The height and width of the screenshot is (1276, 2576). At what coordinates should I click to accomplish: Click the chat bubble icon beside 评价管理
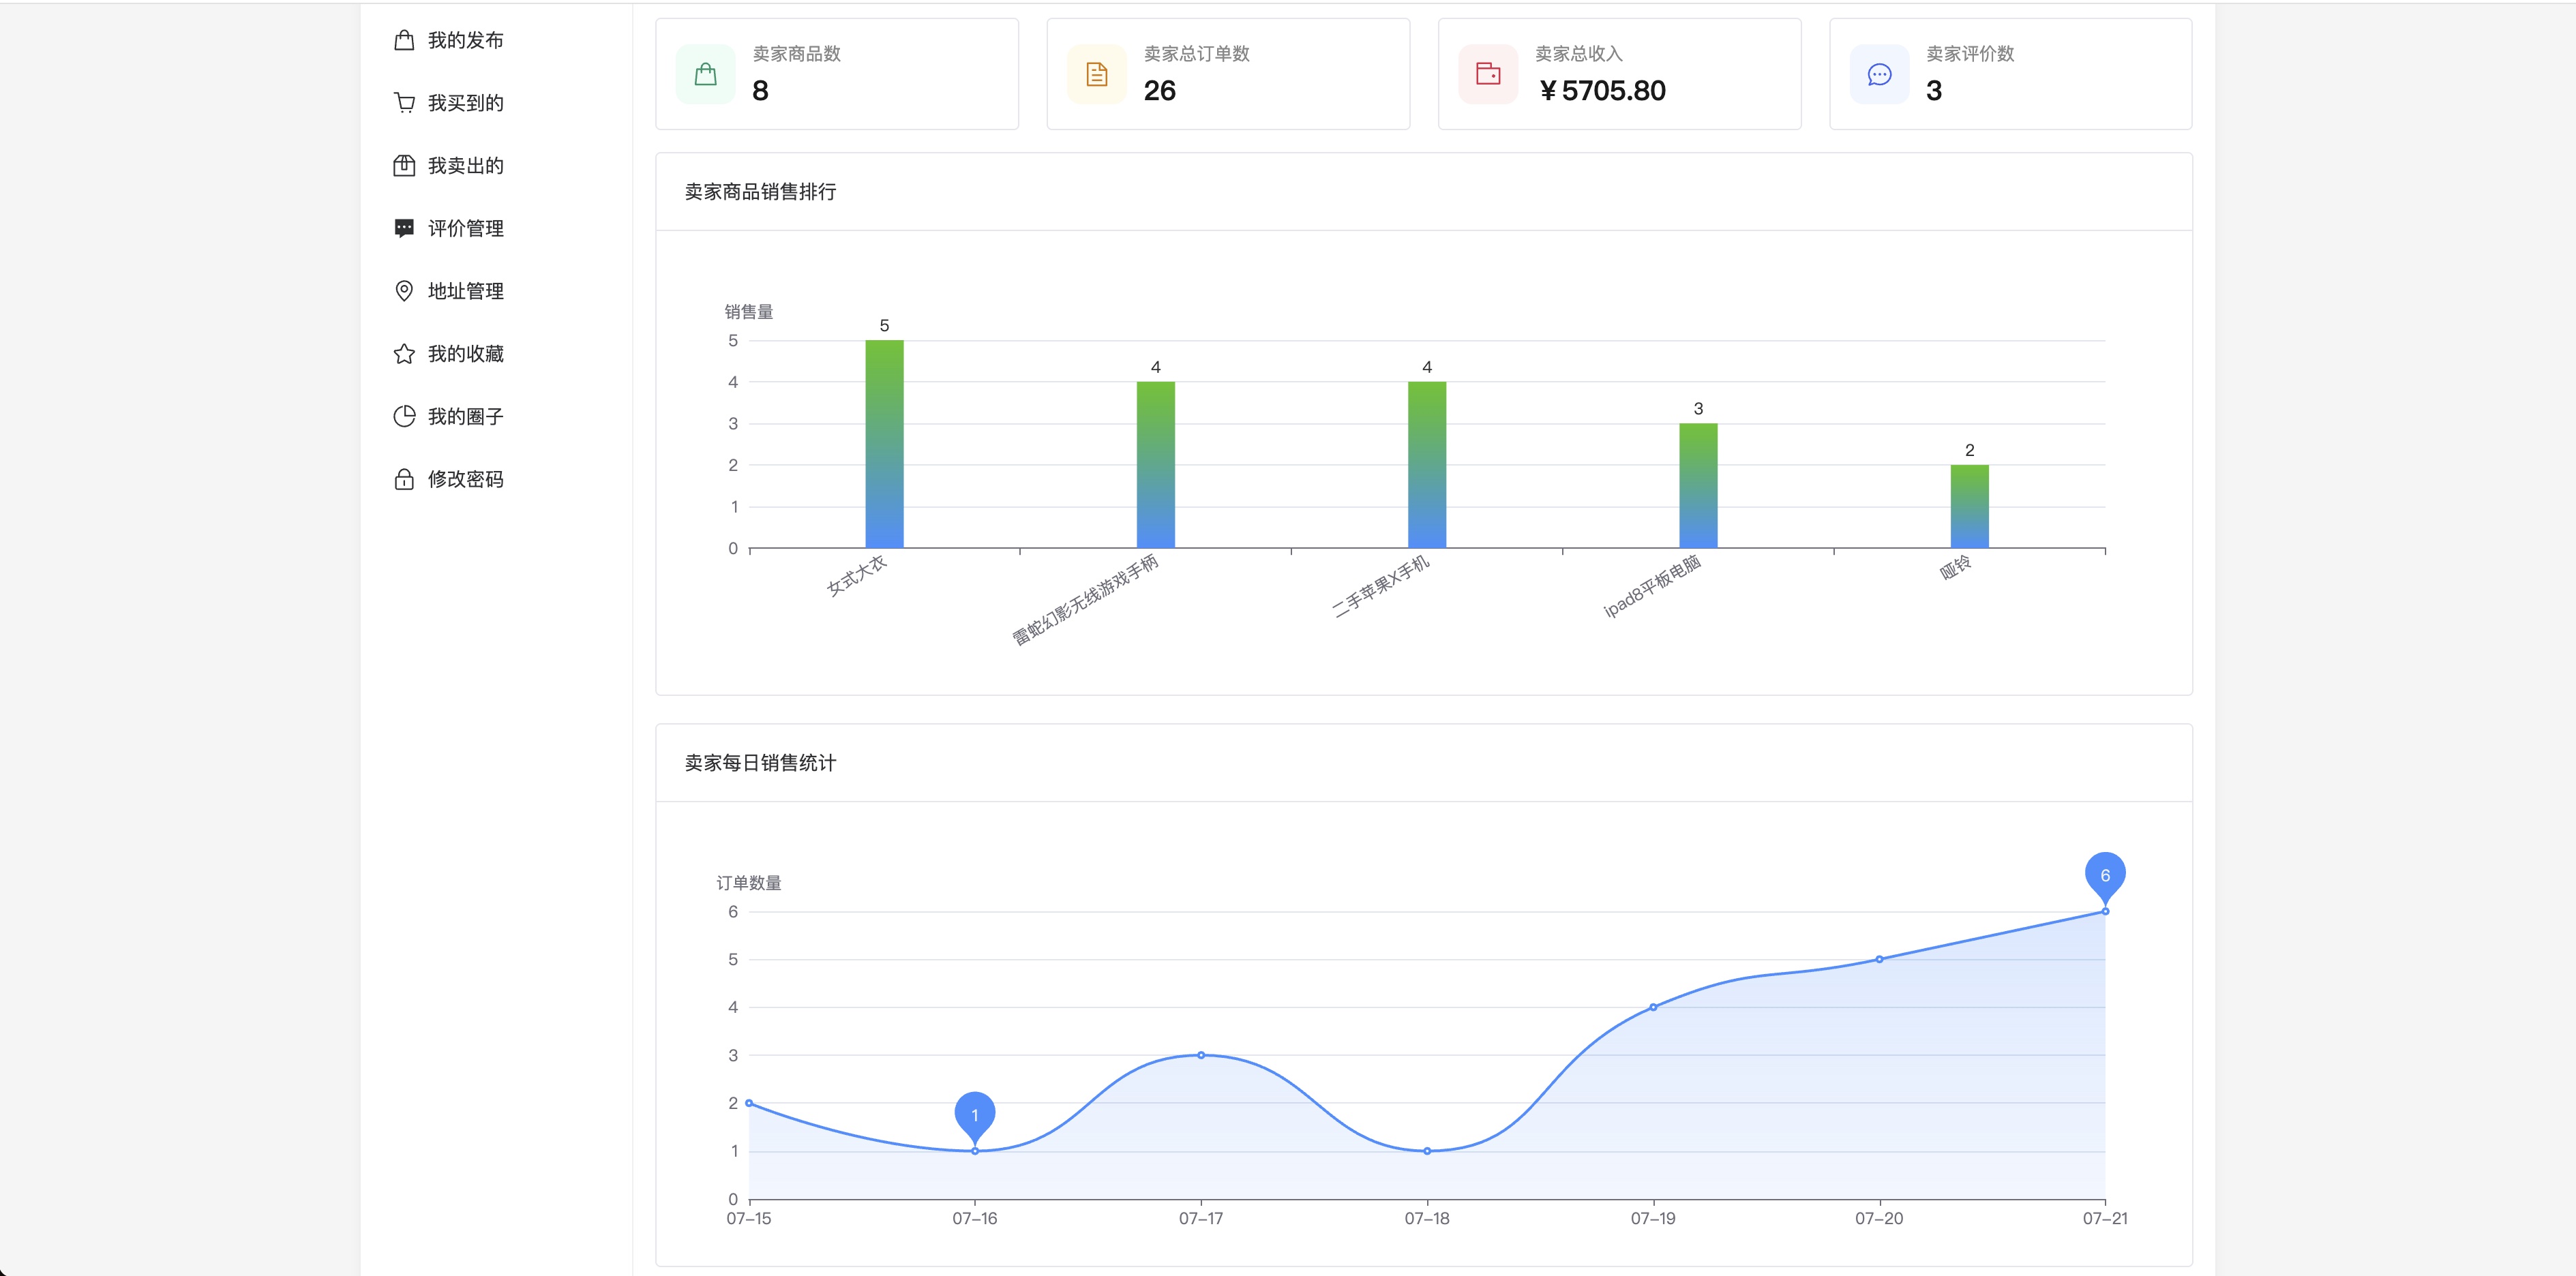pos(404,228)
